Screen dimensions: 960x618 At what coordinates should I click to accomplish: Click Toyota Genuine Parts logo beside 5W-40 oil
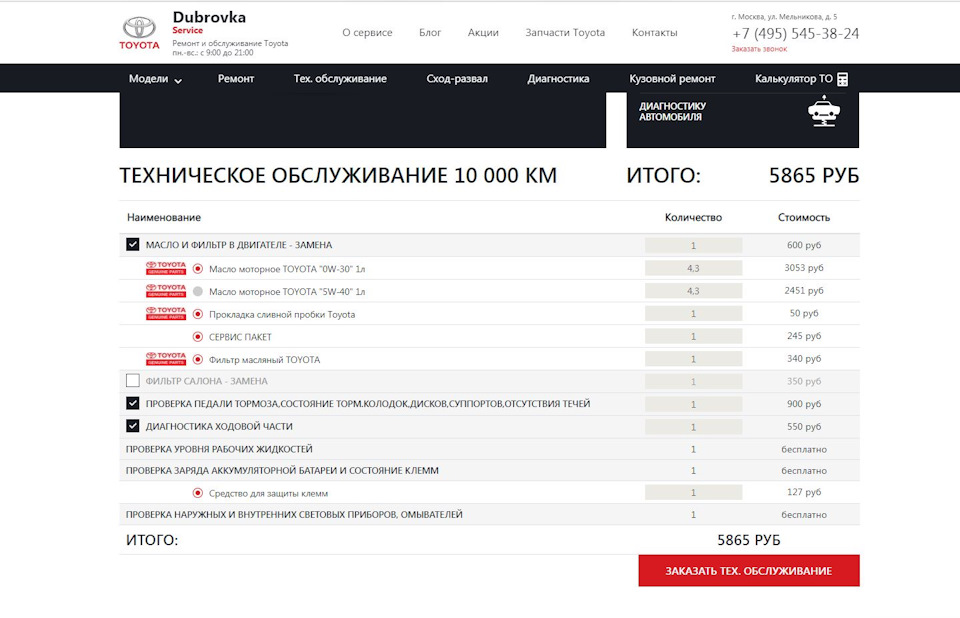[x=166, y=291]
